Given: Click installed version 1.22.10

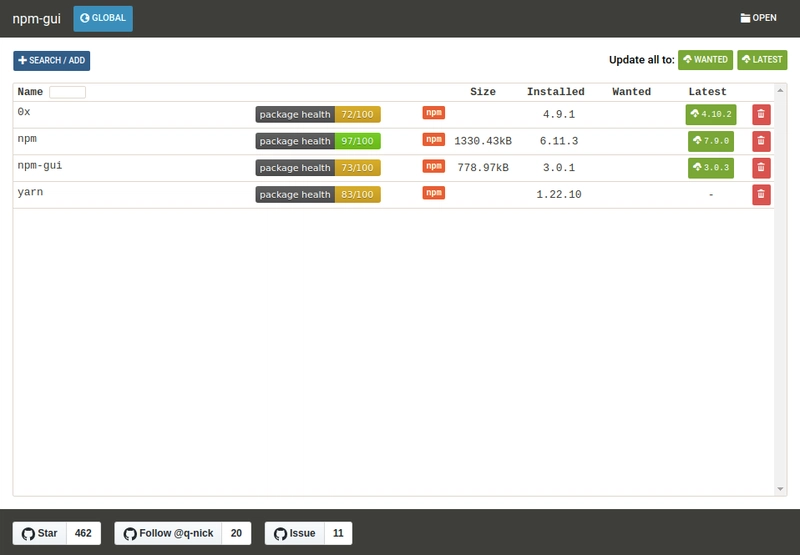Looking at the screenshot, I should coord(559,194).
